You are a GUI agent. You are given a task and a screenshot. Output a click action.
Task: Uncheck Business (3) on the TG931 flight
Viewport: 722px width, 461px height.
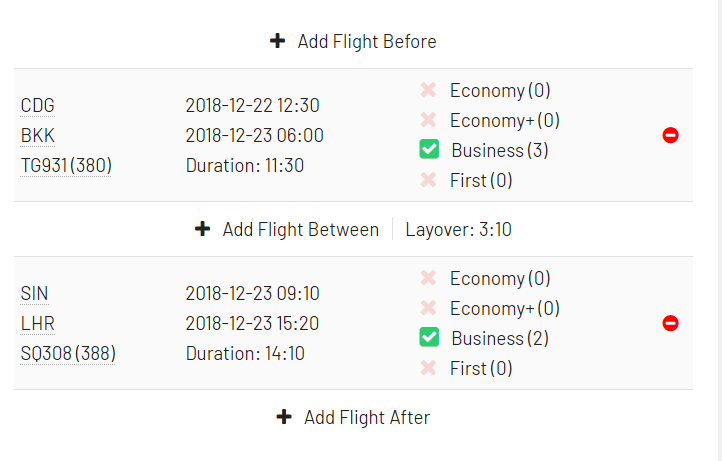(429, 150)
